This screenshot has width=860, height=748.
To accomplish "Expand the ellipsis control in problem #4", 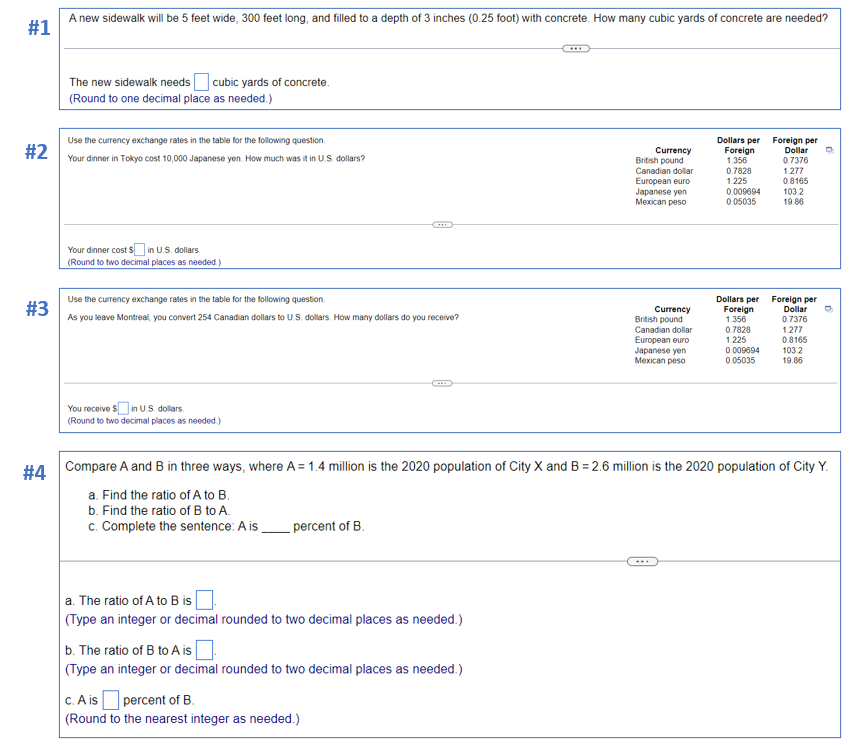I will 642,561.
